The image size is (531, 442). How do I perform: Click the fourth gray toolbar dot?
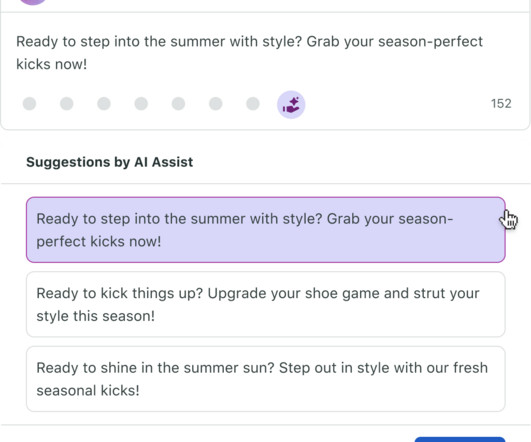[141, 104]
